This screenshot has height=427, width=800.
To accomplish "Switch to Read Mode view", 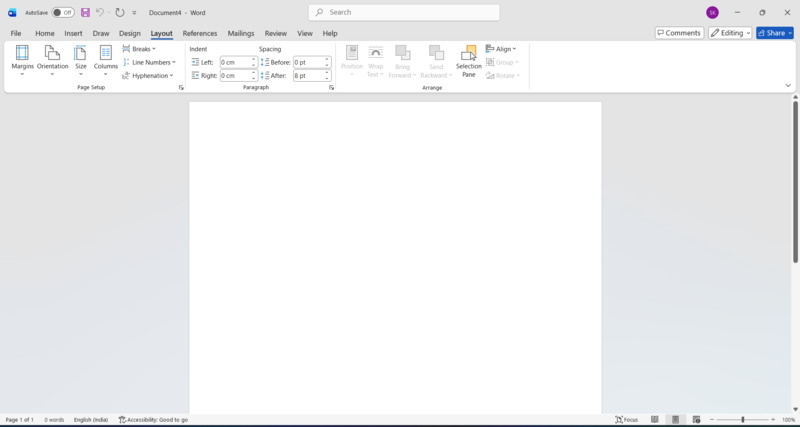I will tap(655, 420).
